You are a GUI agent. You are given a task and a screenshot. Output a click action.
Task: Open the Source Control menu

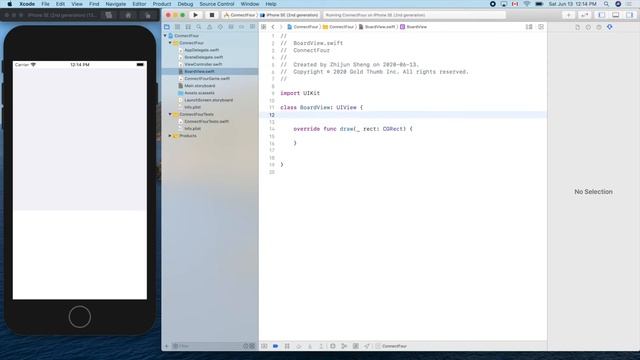[217, 4]
